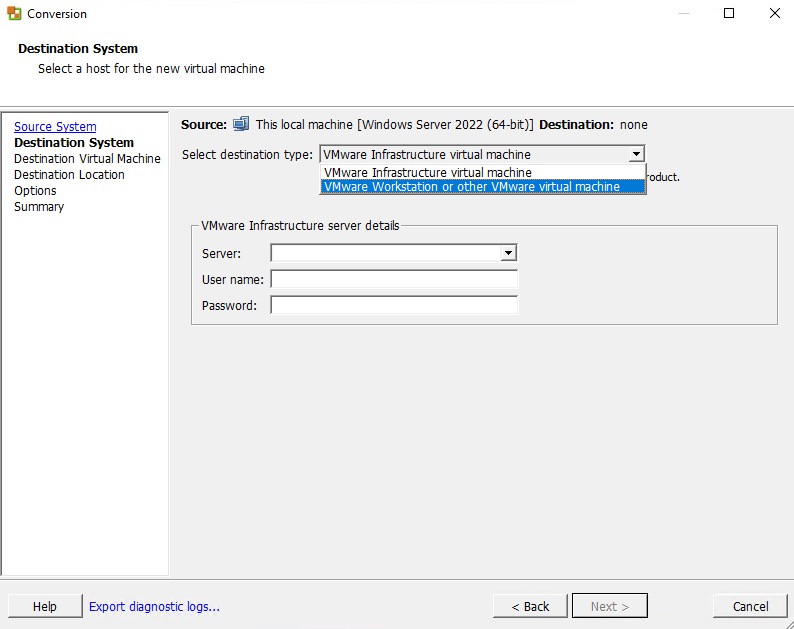Select VMware Workstation or other VMware virtual machine option
Image resolution: width=794 pixels, height=629 pixels.
(x=483, y=187)
